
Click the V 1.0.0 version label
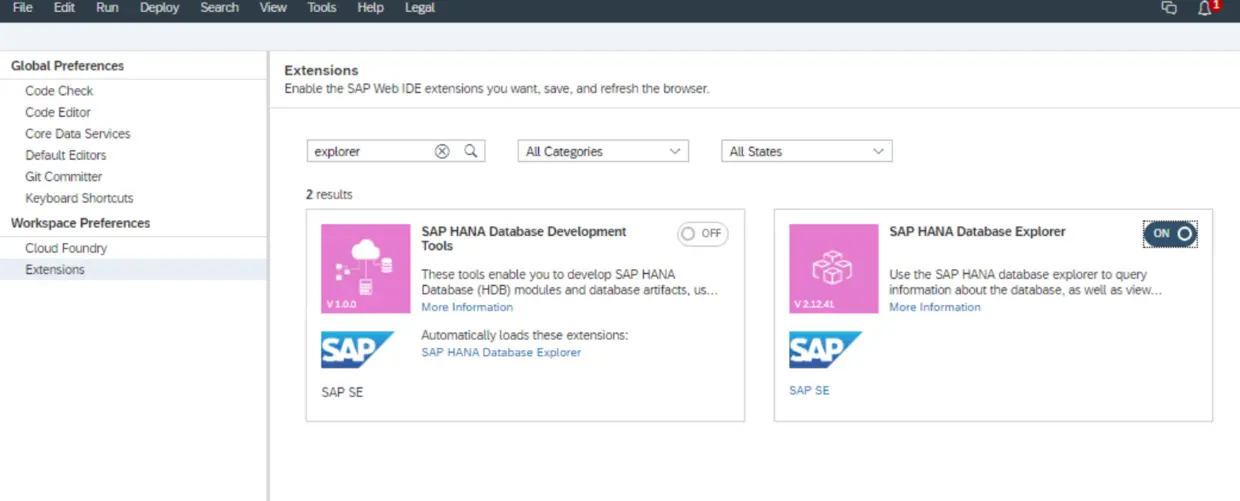tap(342, 303)
